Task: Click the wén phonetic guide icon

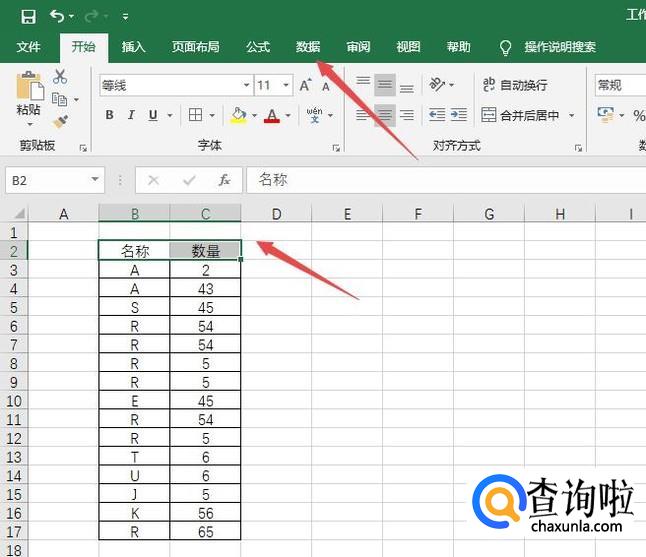Action: point(314,115)
